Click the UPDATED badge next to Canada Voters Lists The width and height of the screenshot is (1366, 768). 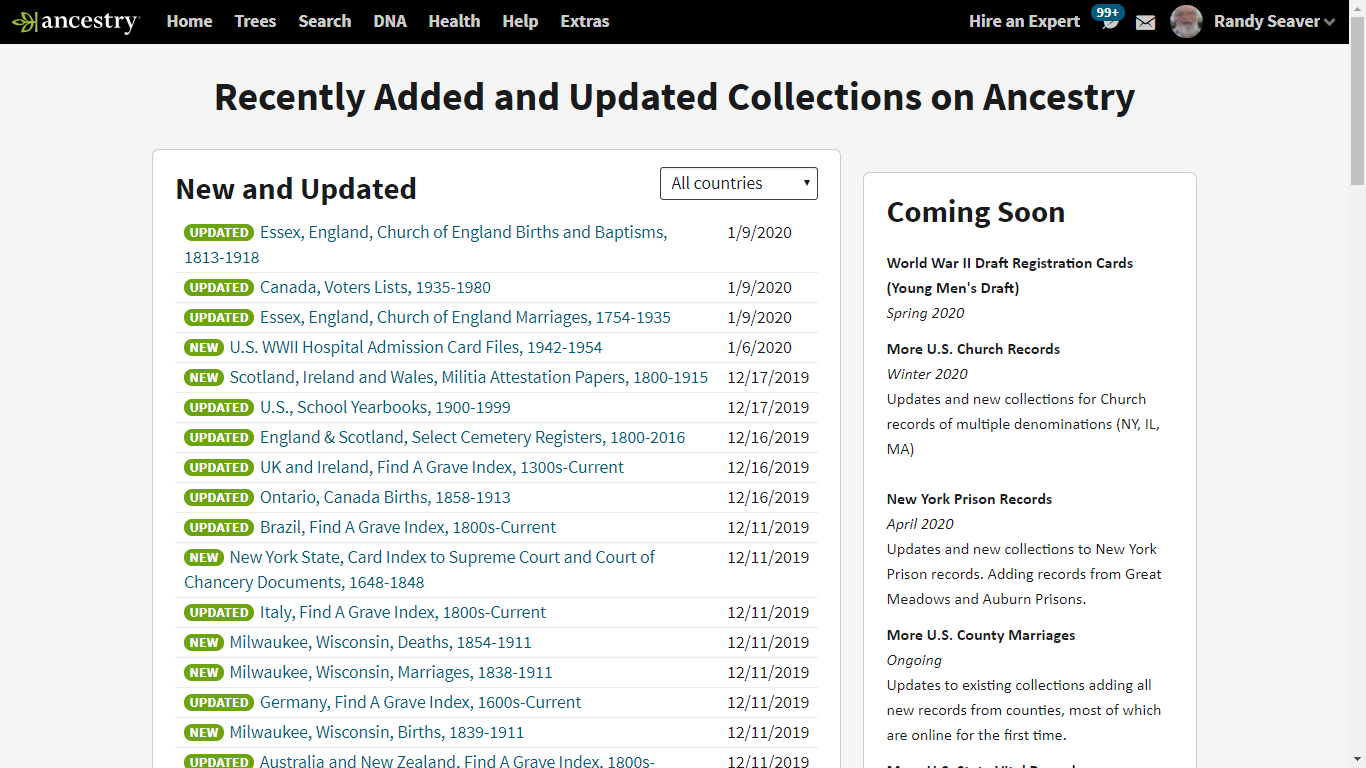tap(219, 287)
